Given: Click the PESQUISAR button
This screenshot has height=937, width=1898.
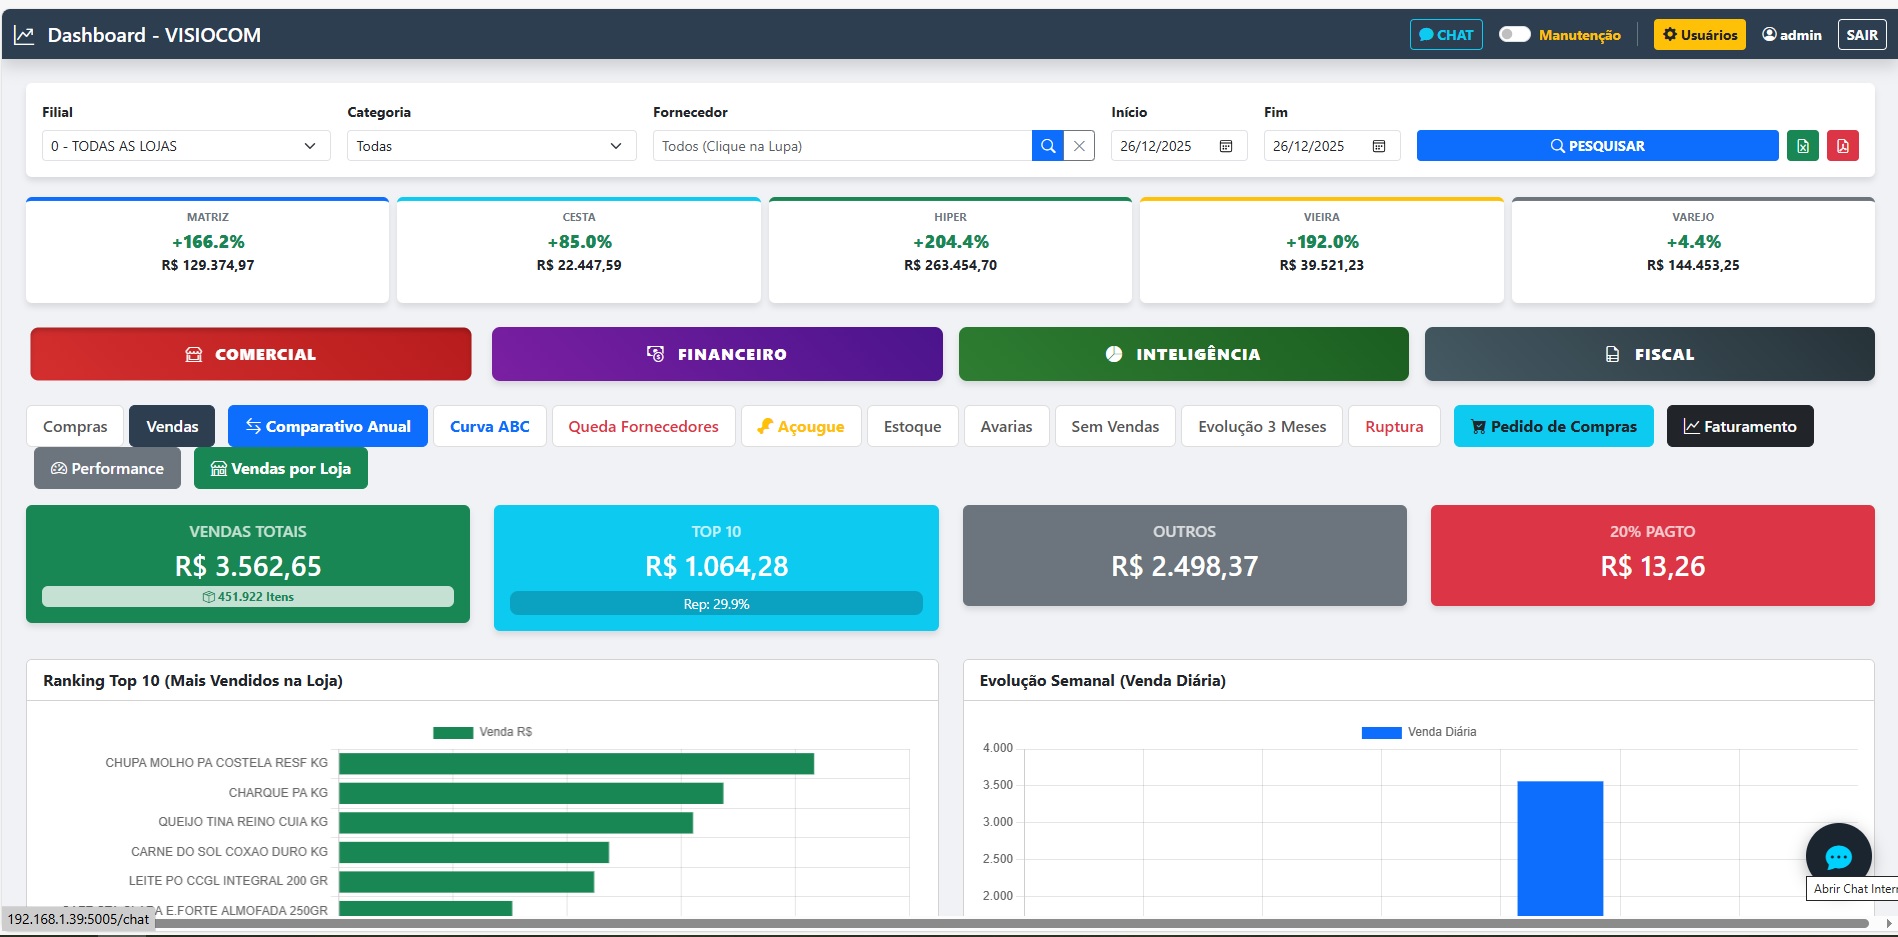Looking at the screenshot, I should point(1597,145).
